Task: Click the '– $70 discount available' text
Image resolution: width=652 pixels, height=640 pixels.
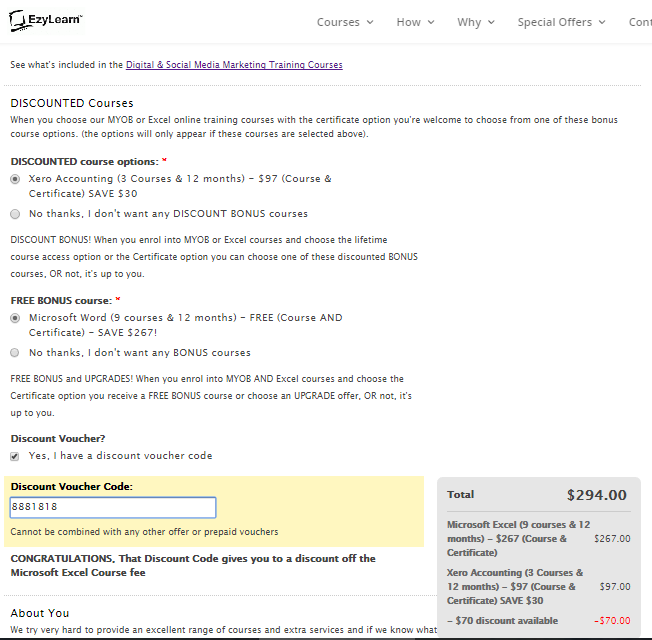Action: click(502, 620)
